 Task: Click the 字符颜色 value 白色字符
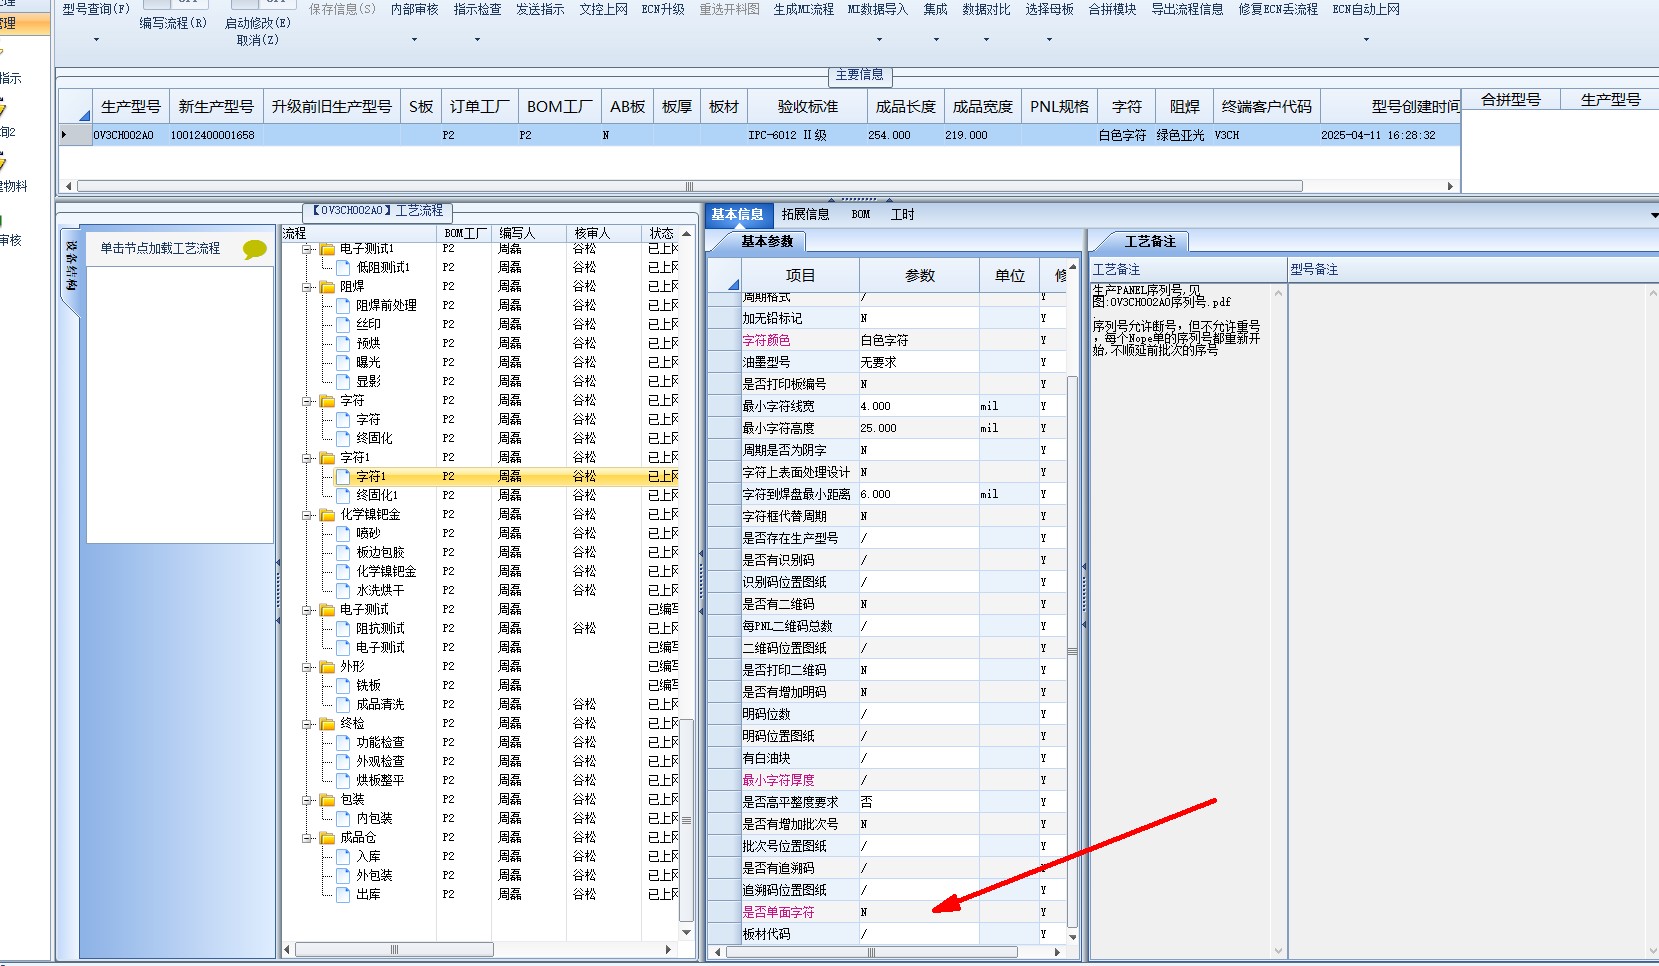(884, 340)
